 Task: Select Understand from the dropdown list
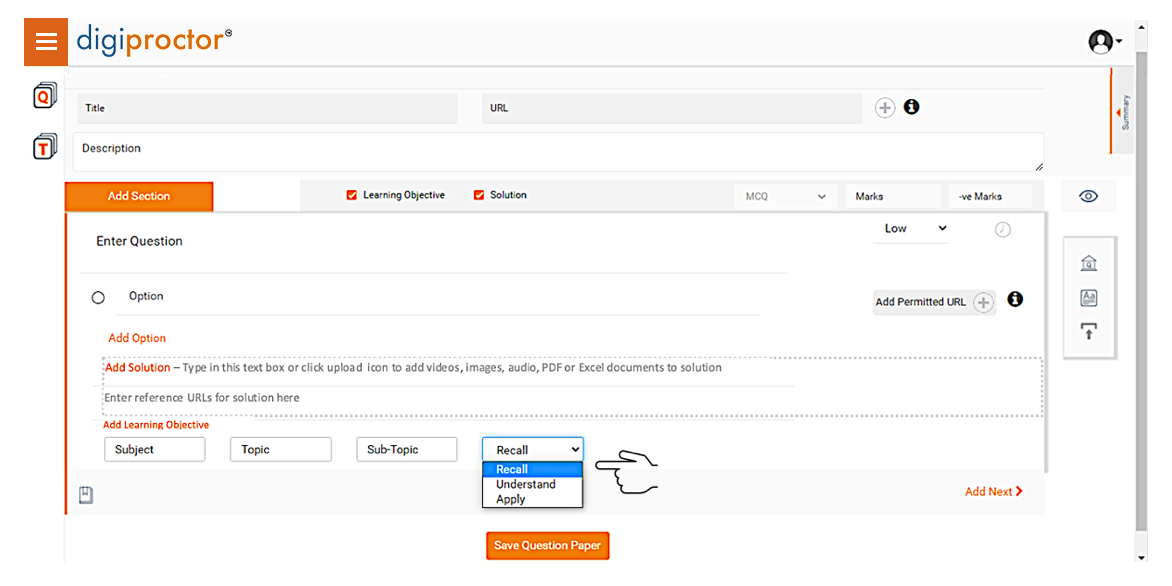[x=526, y=484]
